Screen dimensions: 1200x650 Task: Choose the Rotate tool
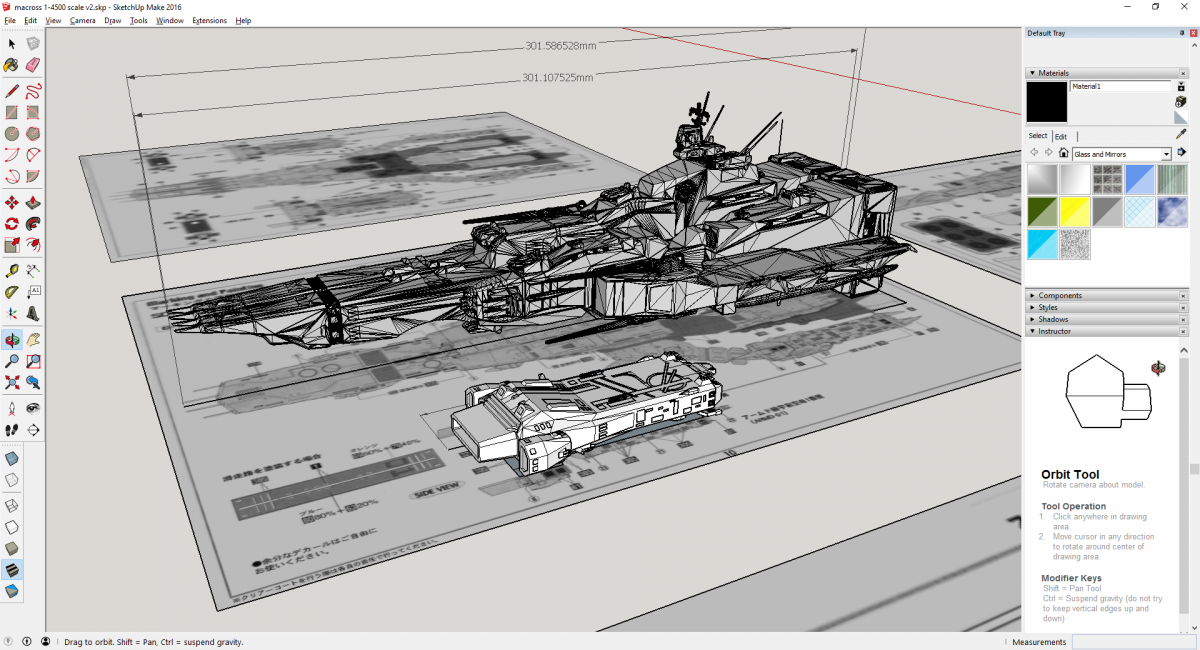[x=12, y=224]
